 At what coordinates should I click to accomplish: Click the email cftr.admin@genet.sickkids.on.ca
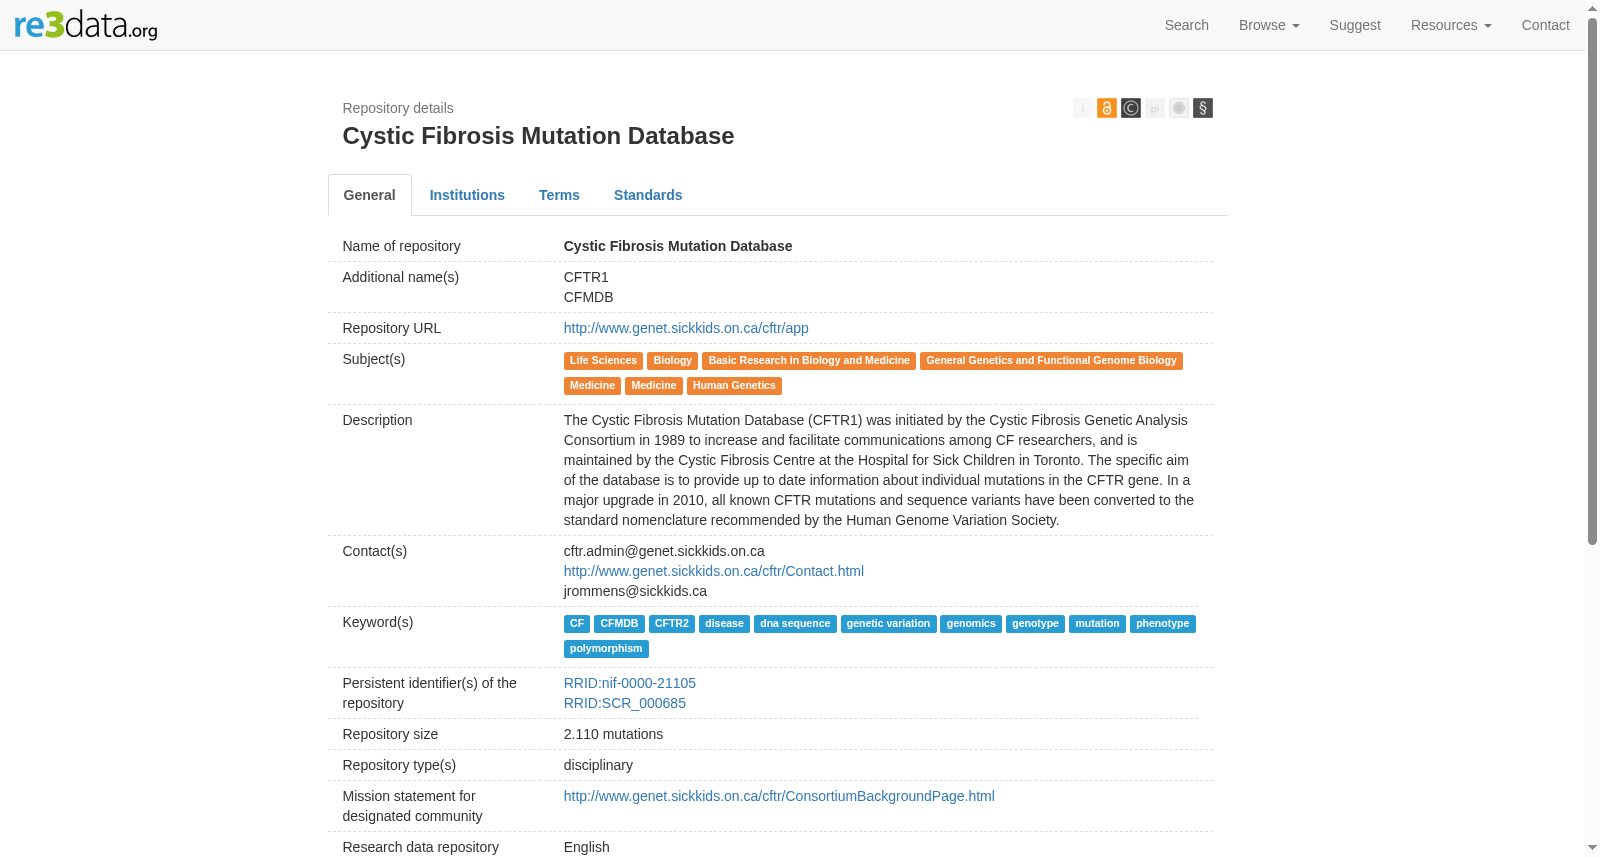coord(664,551)
